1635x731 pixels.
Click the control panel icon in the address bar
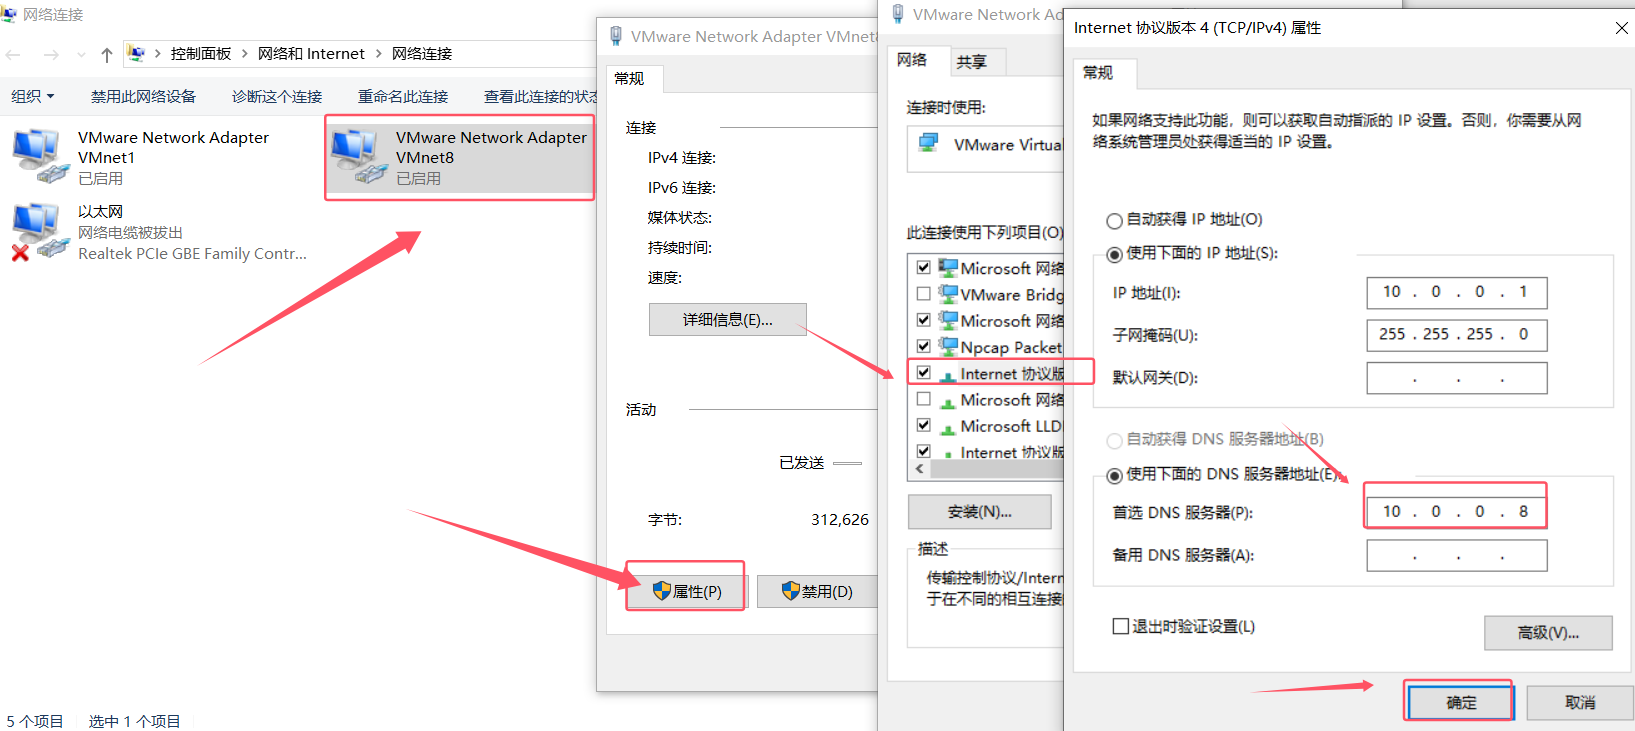click(x=137, y=53)
